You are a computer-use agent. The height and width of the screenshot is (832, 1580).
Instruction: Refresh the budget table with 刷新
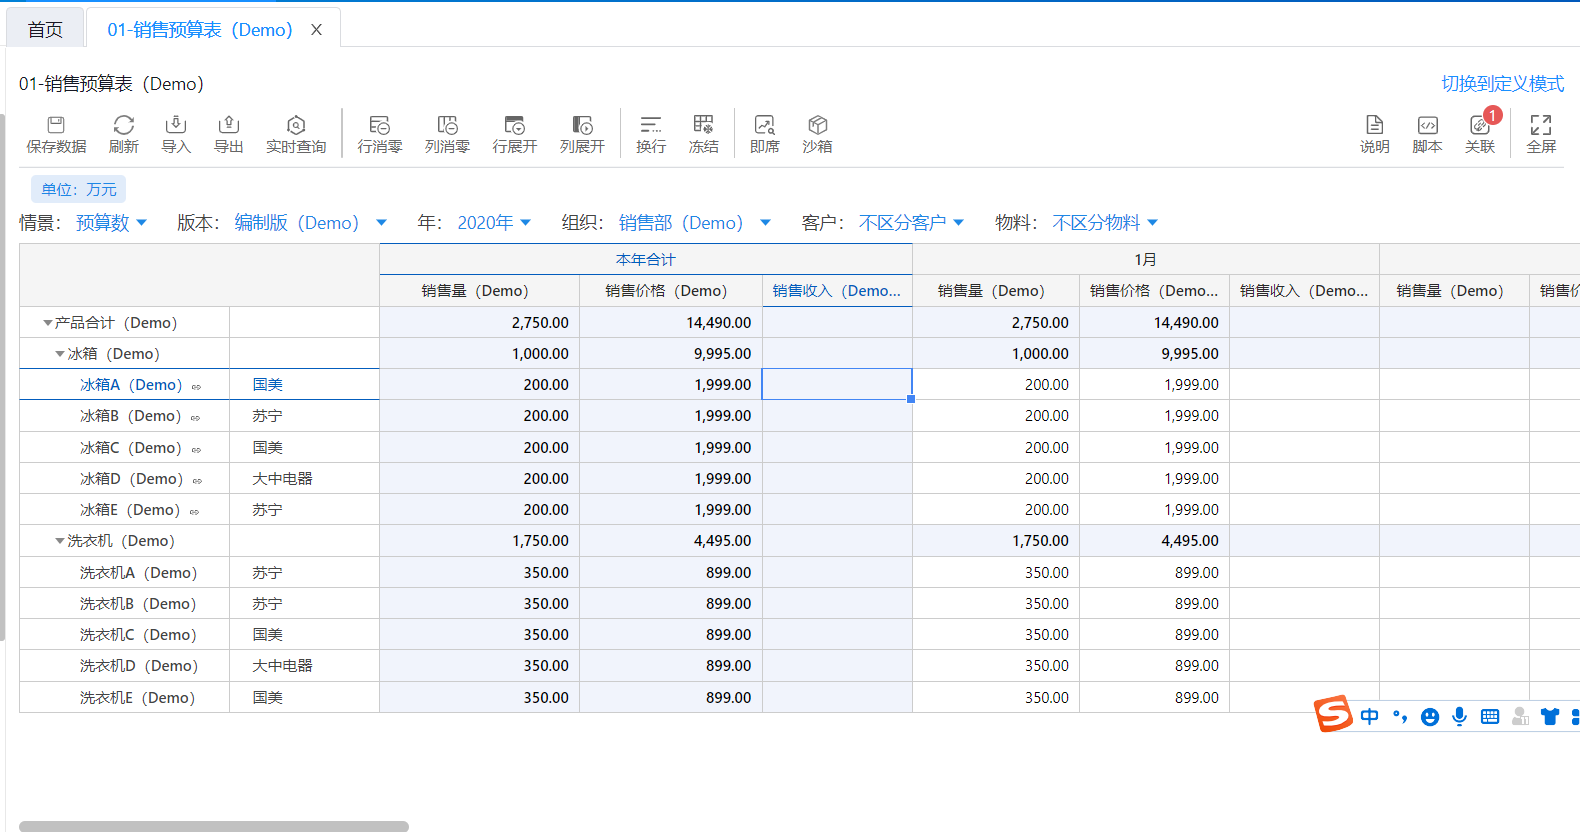coord(124,125)
